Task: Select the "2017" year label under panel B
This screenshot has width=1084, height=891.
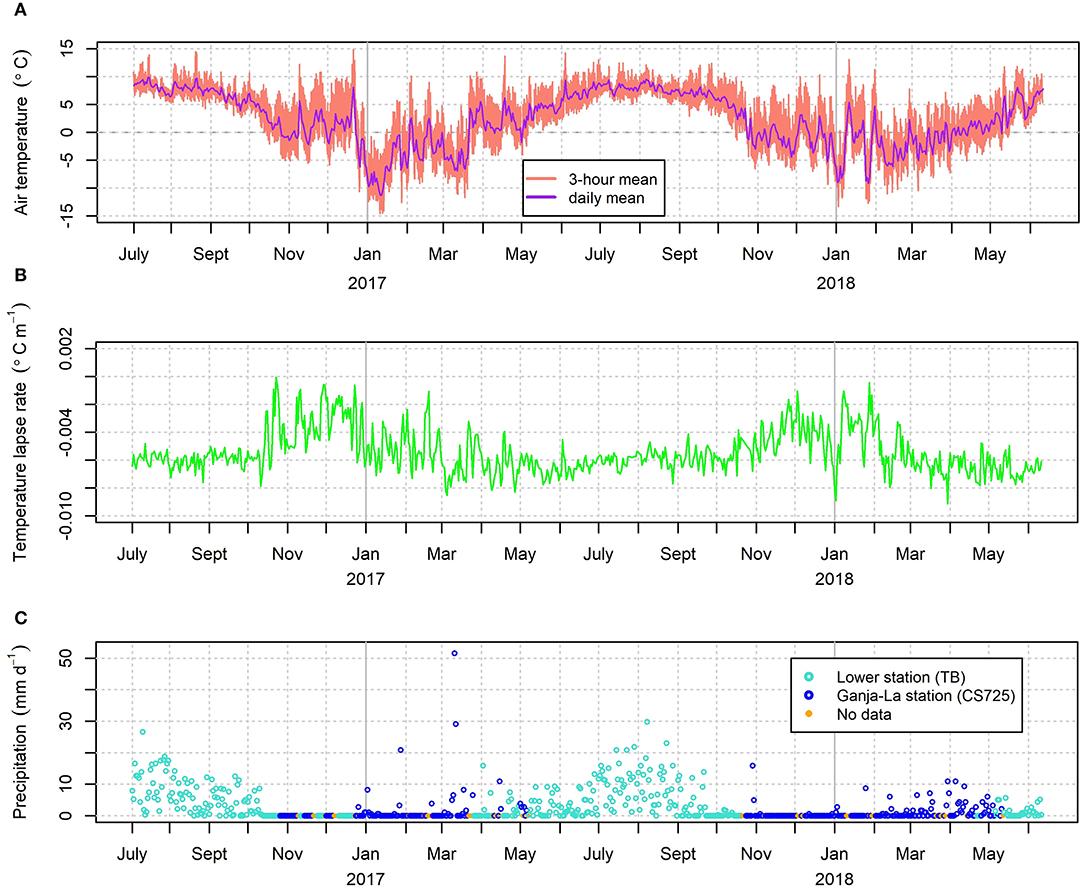Action: (x=365, y=579)
